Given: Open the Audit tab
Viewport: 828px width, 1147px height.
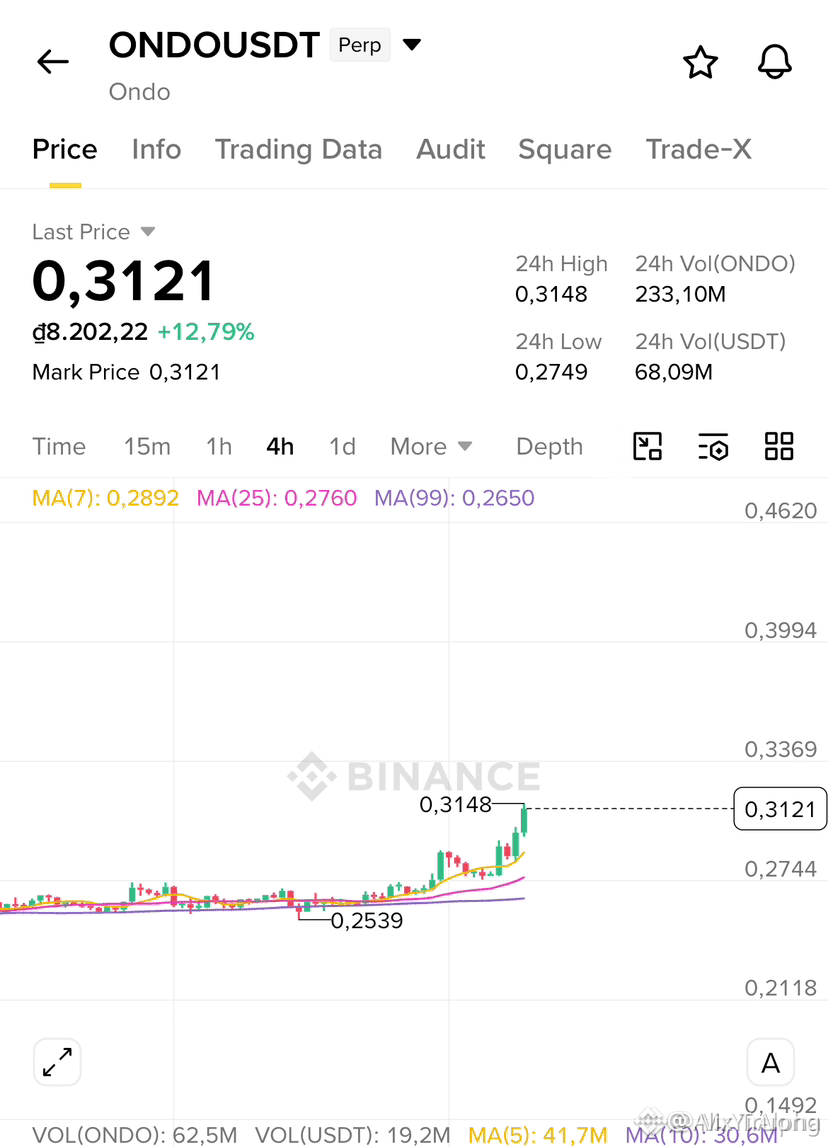Looking at the screenshot, I should (451, 149).
